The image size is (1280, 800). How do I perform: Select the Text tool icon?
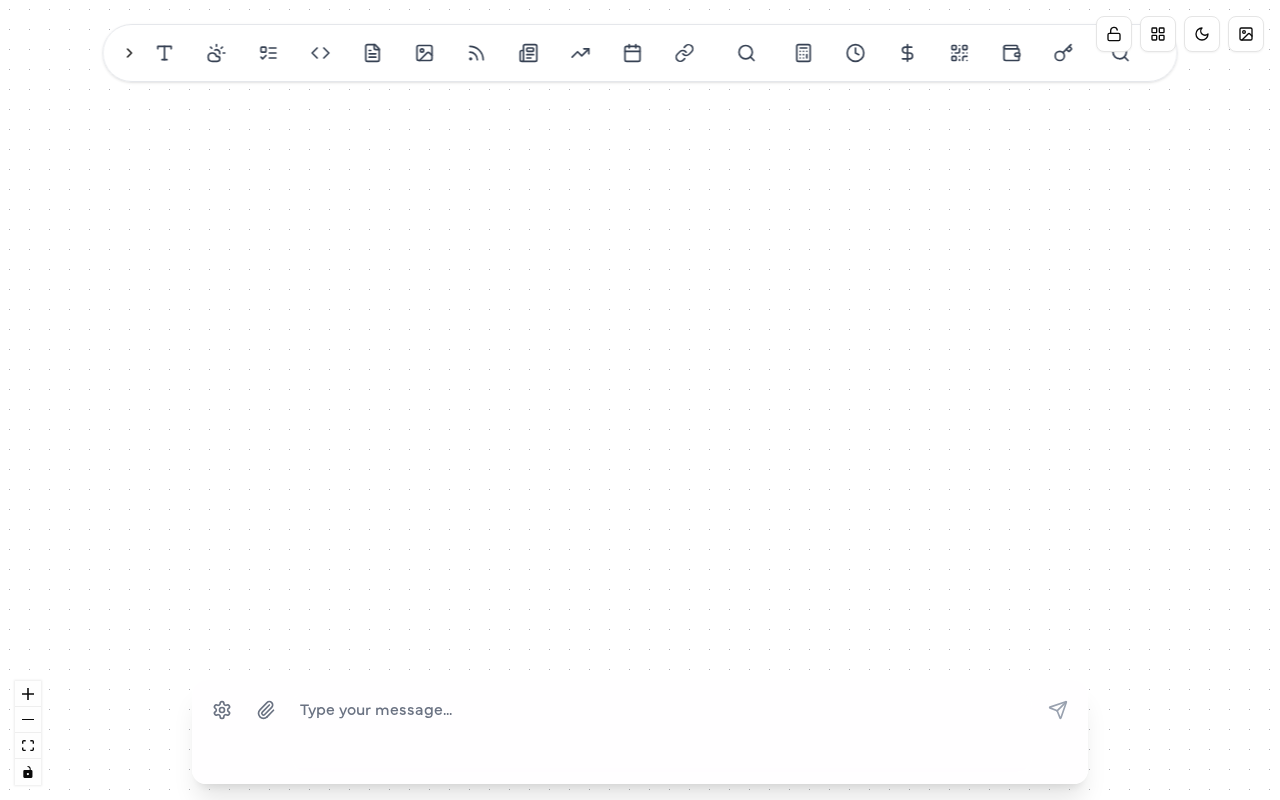click(165, 53)
